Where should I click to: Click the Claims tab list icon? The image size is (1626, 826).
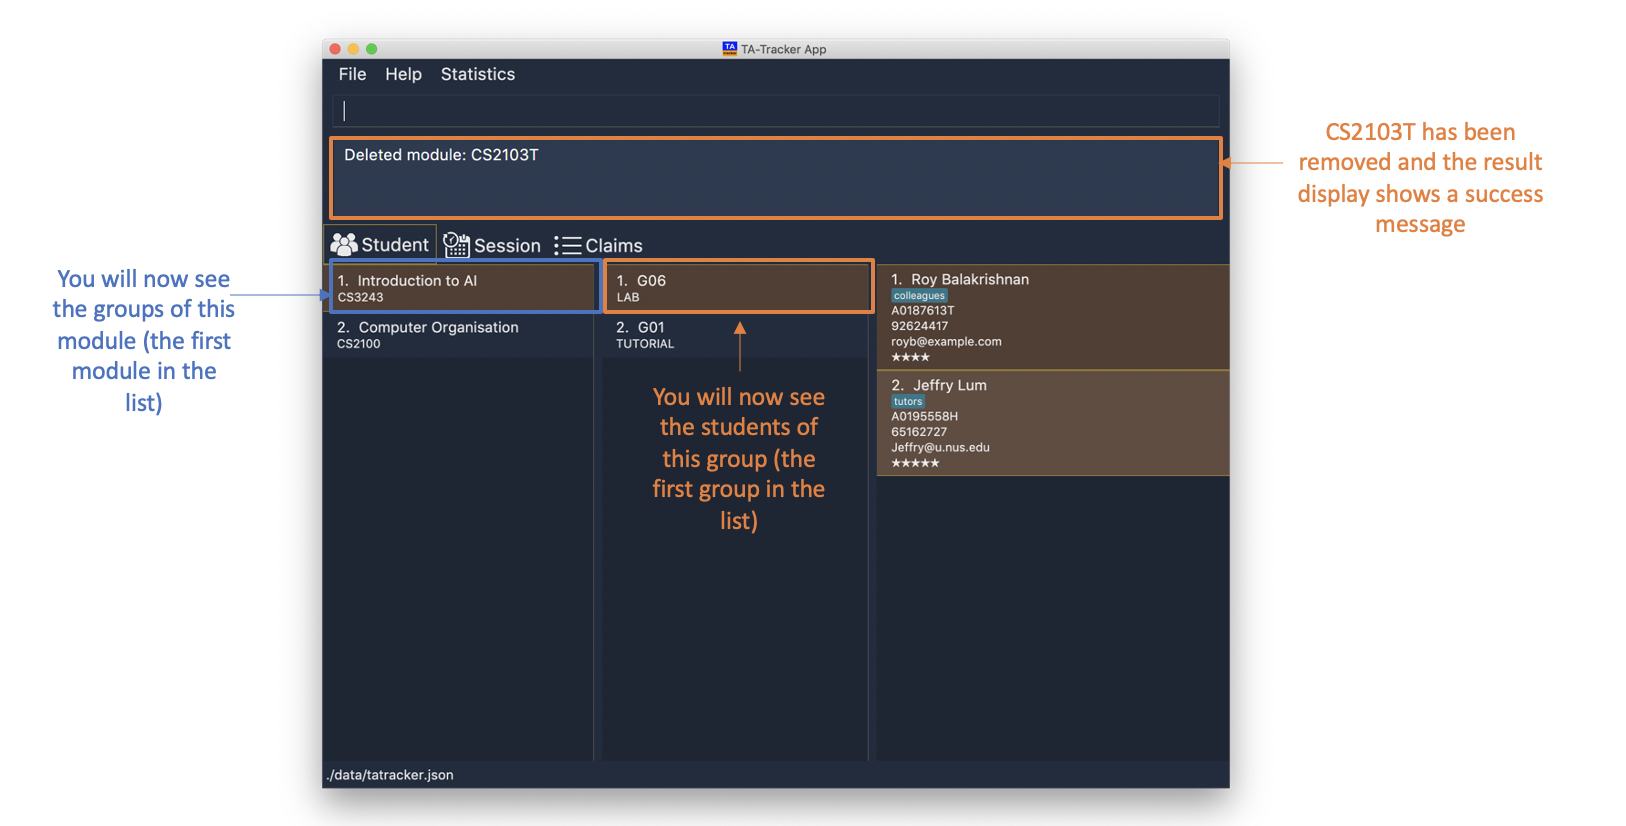[568, 246]
